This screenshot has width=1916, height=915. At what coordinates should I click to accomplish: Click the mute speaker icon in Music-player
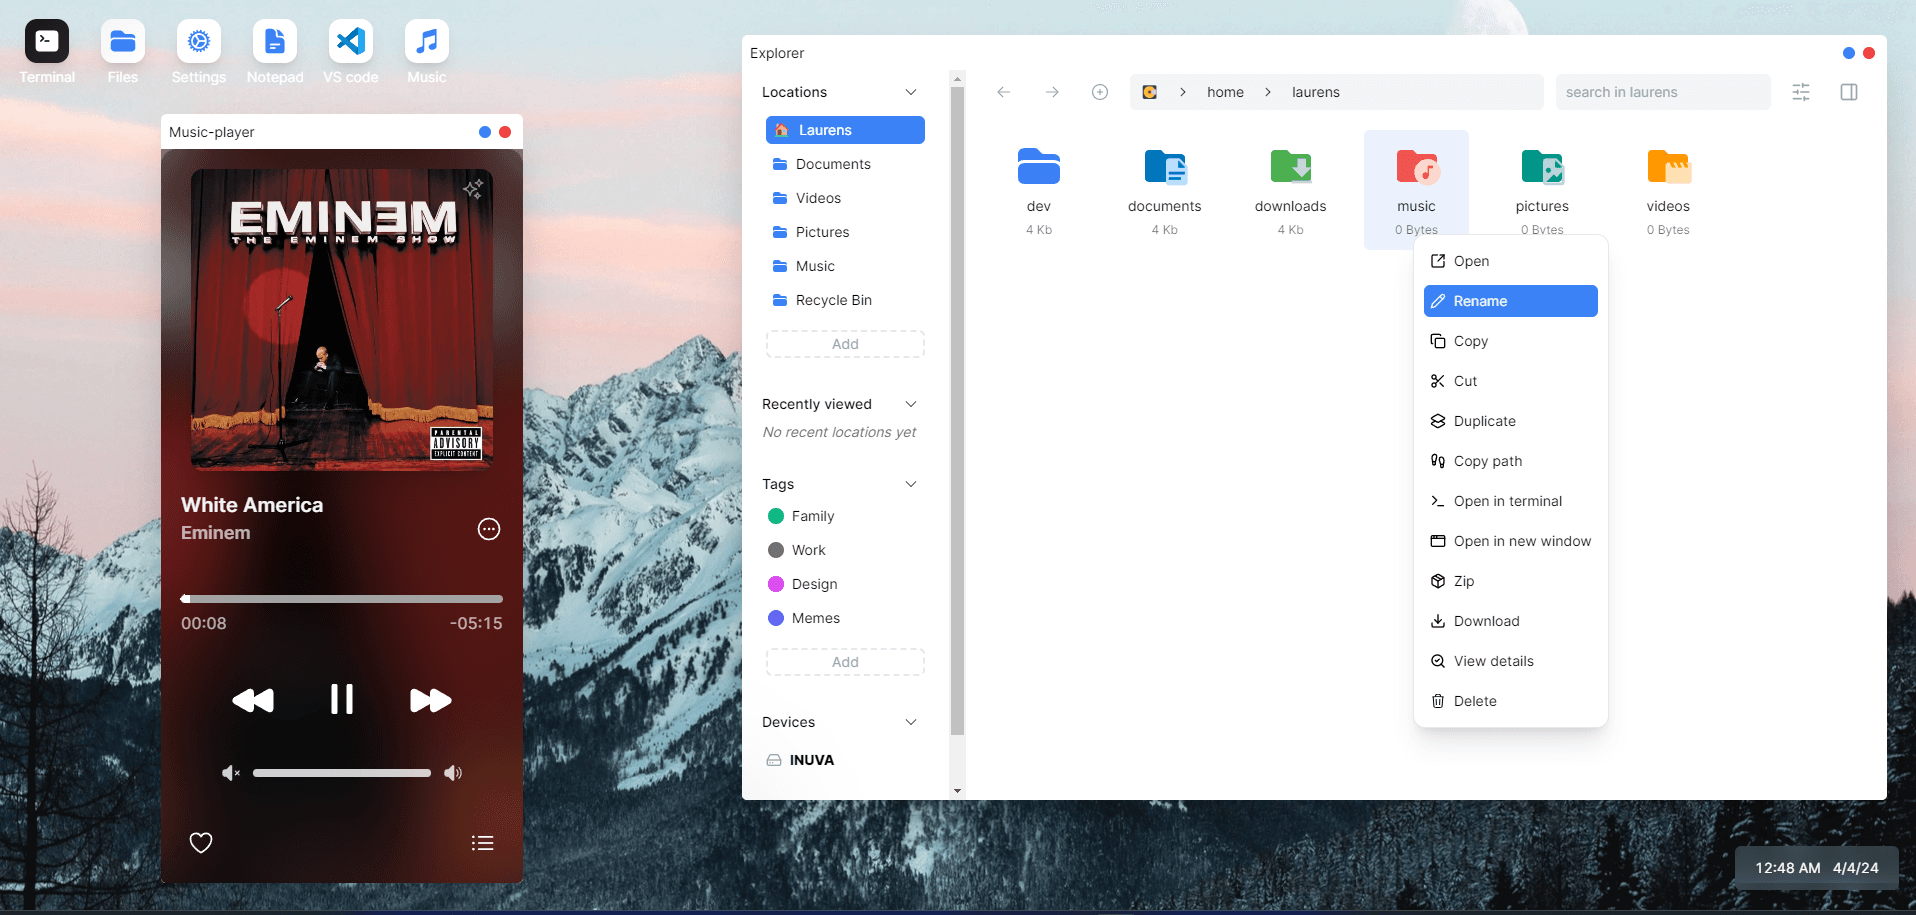coord(231,773)
